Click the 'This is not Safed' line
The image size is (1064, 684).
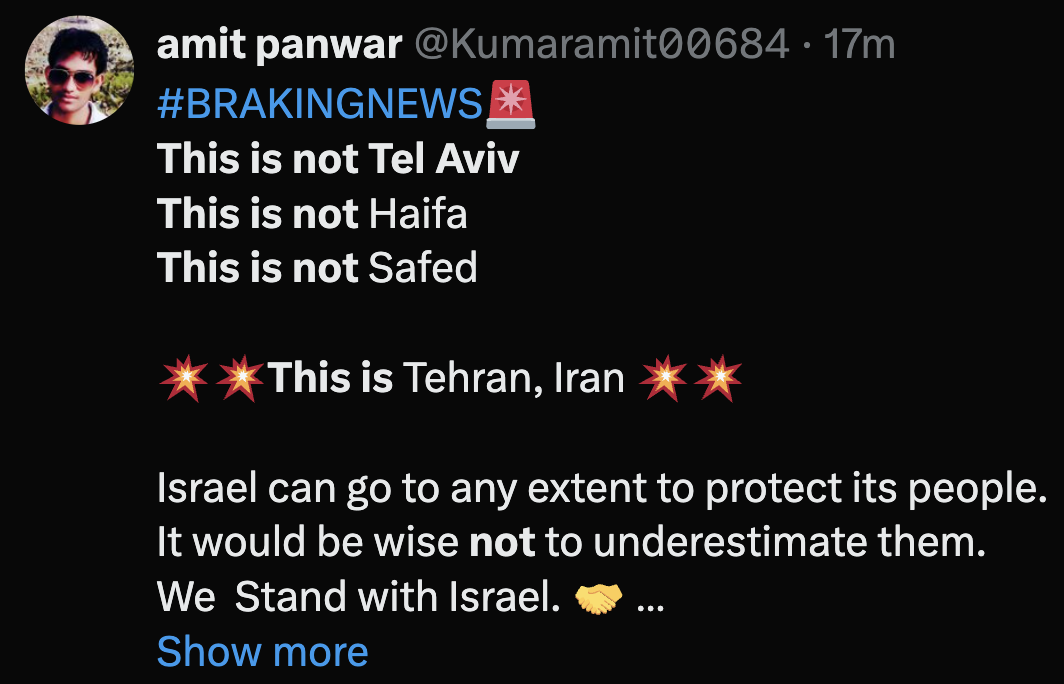tap(317, 267)
